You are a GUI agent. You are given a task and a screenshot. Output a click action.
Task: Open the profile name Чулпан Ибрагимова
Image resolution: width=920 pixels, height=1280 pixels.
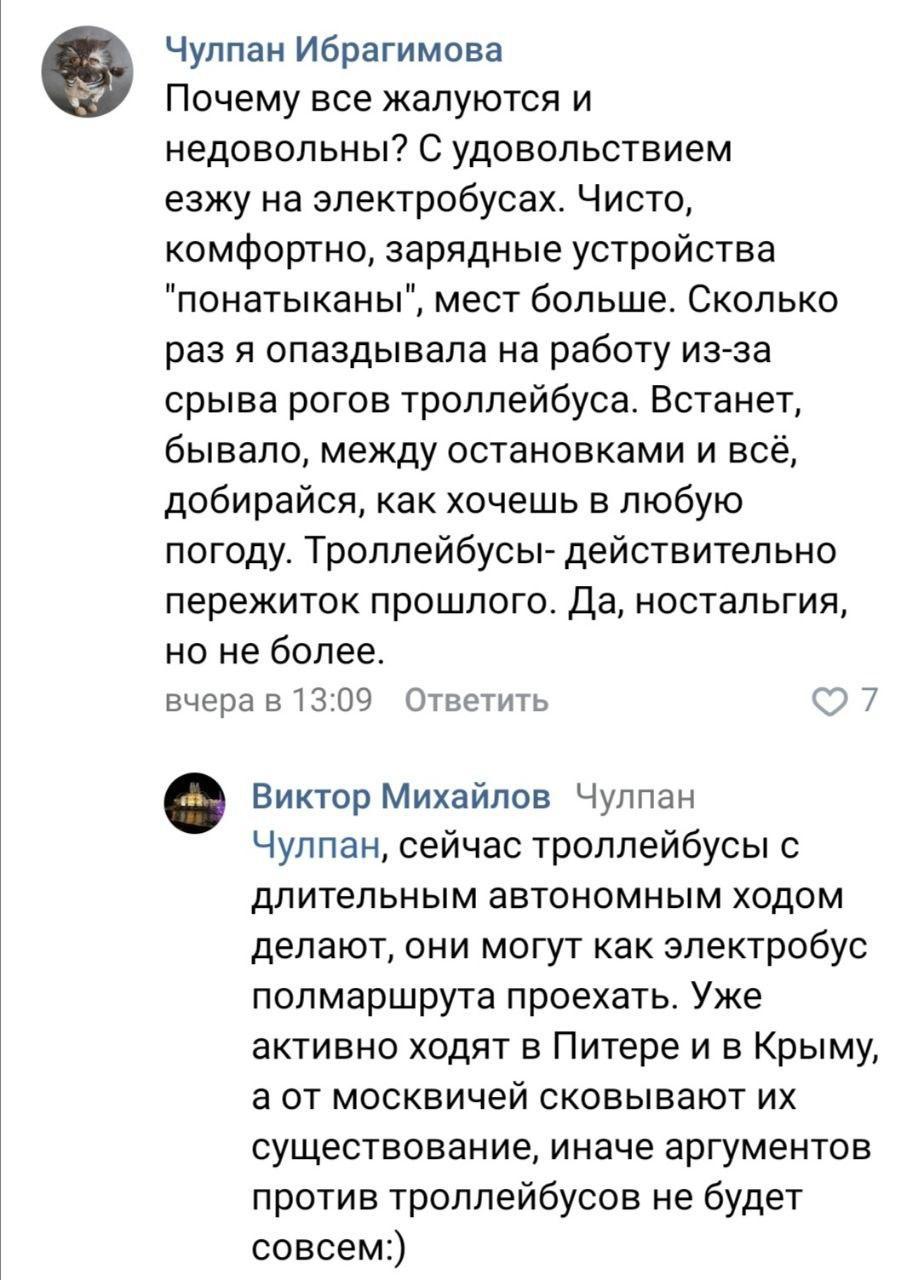[333, 49]
